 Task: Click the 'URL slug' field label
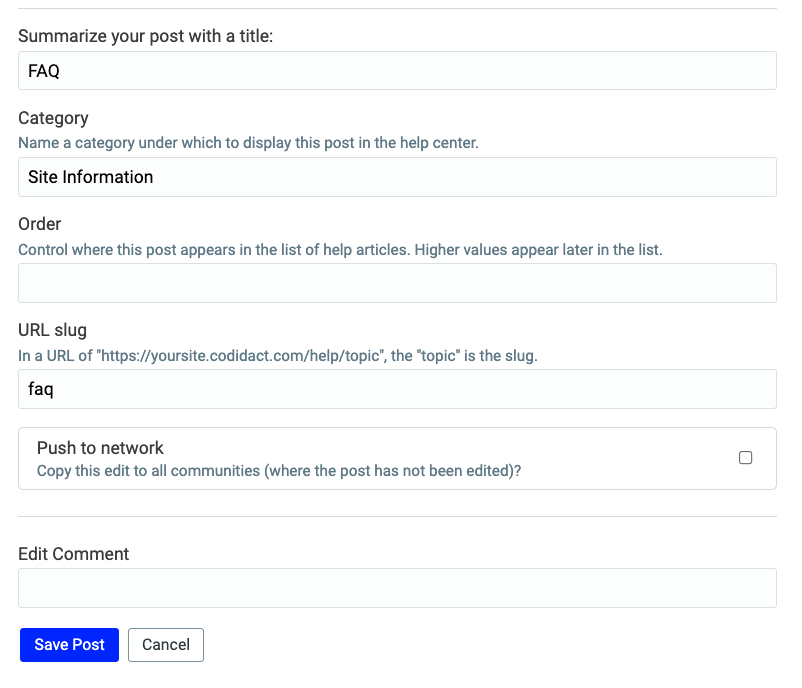click(x=52, y=330)
